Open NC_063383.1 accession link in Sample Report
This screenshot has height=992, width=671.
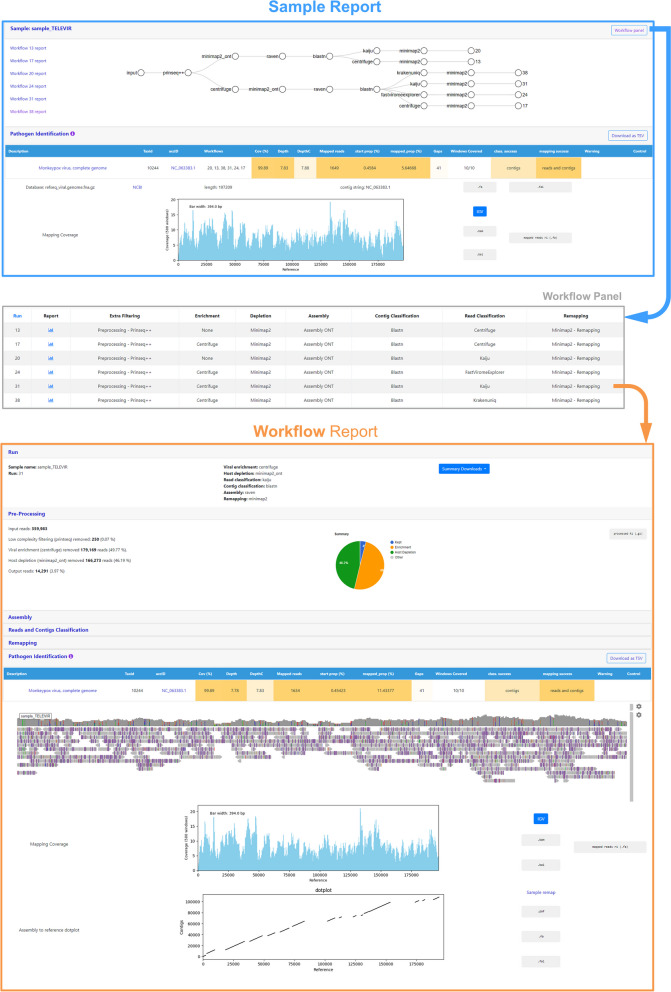(x=183, y=168)
